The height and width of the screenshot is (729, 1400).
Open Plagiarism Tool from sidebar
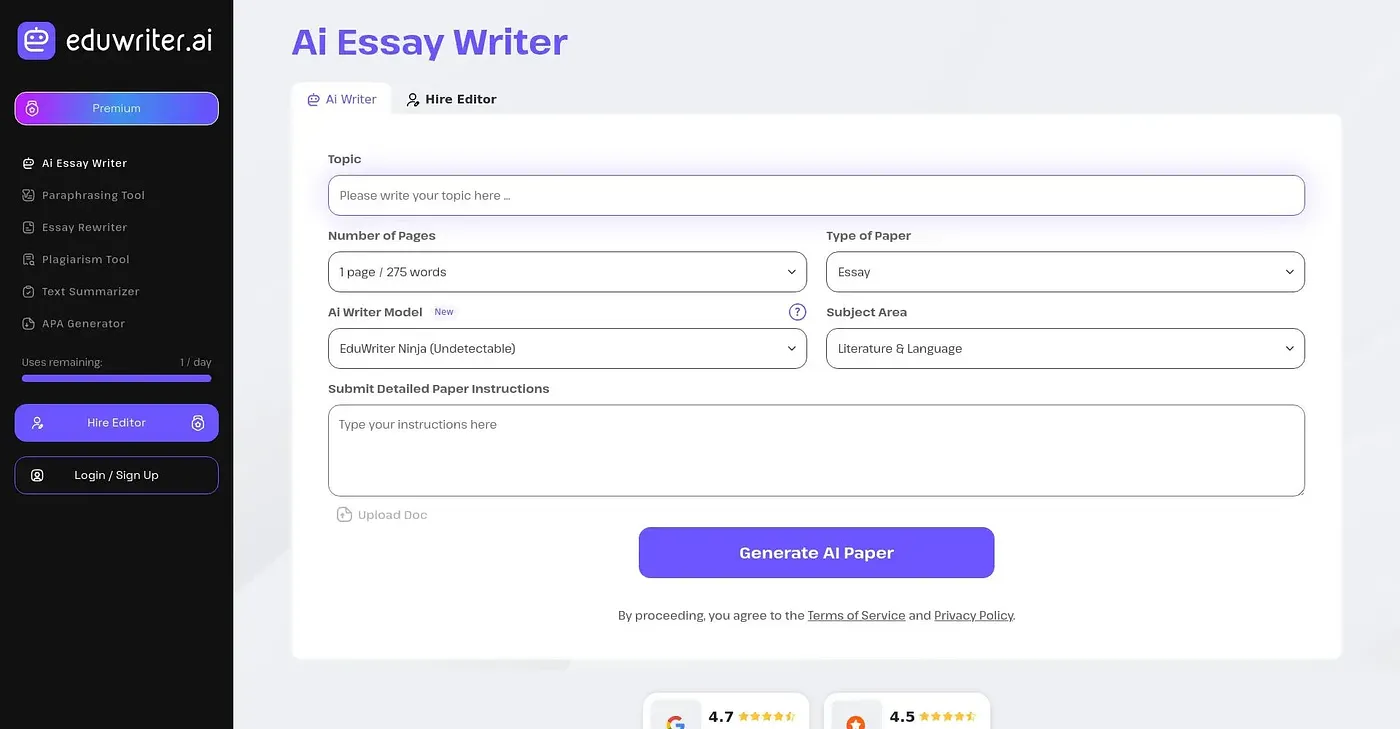pos(86,259)
